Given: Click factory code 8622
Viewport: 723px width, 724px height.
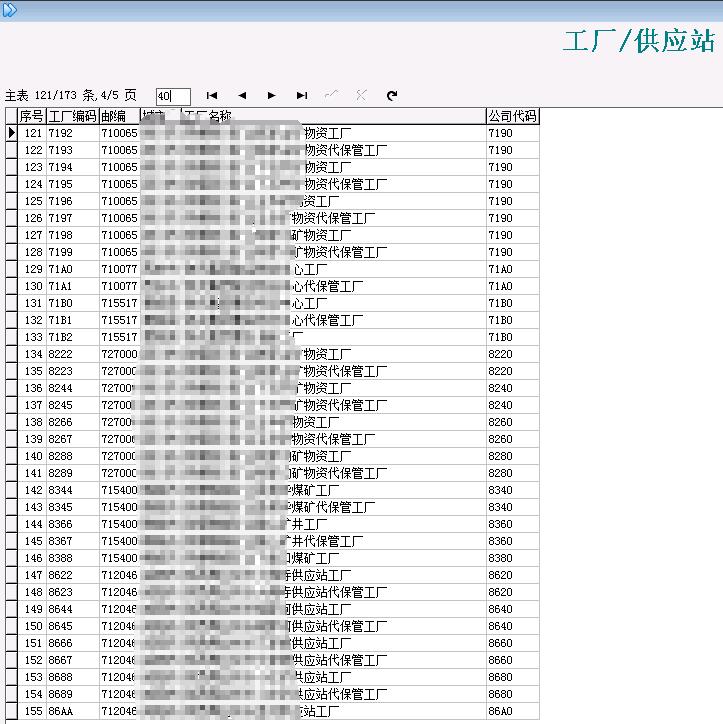Looking at the screenshot, I should coord(60,575).
